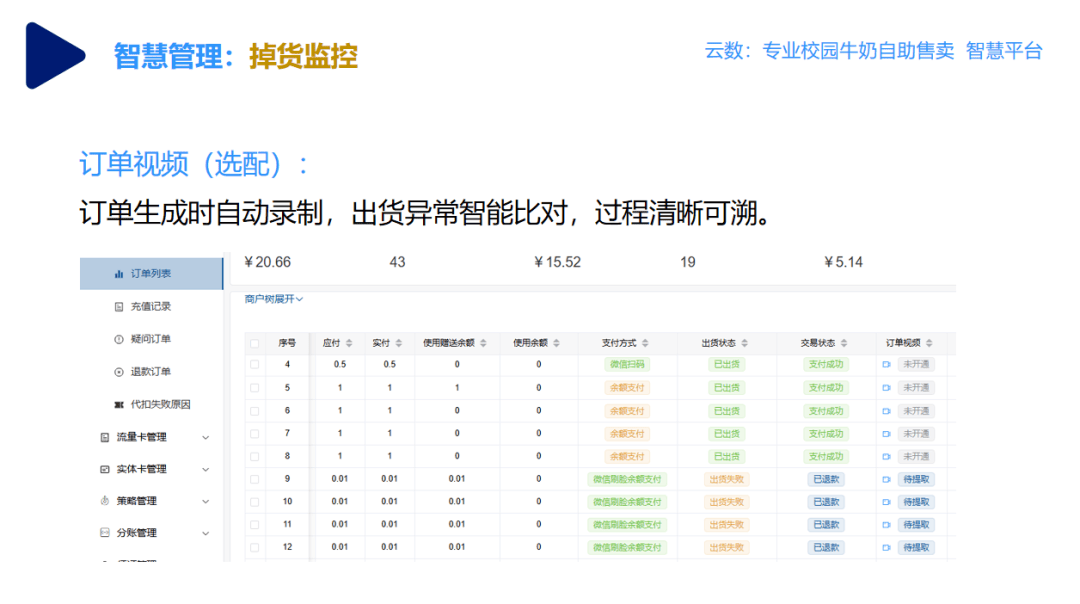Select the checkbox for order row 10
The width and height of the screenshot is (1080, 604).
pos(254,502)
